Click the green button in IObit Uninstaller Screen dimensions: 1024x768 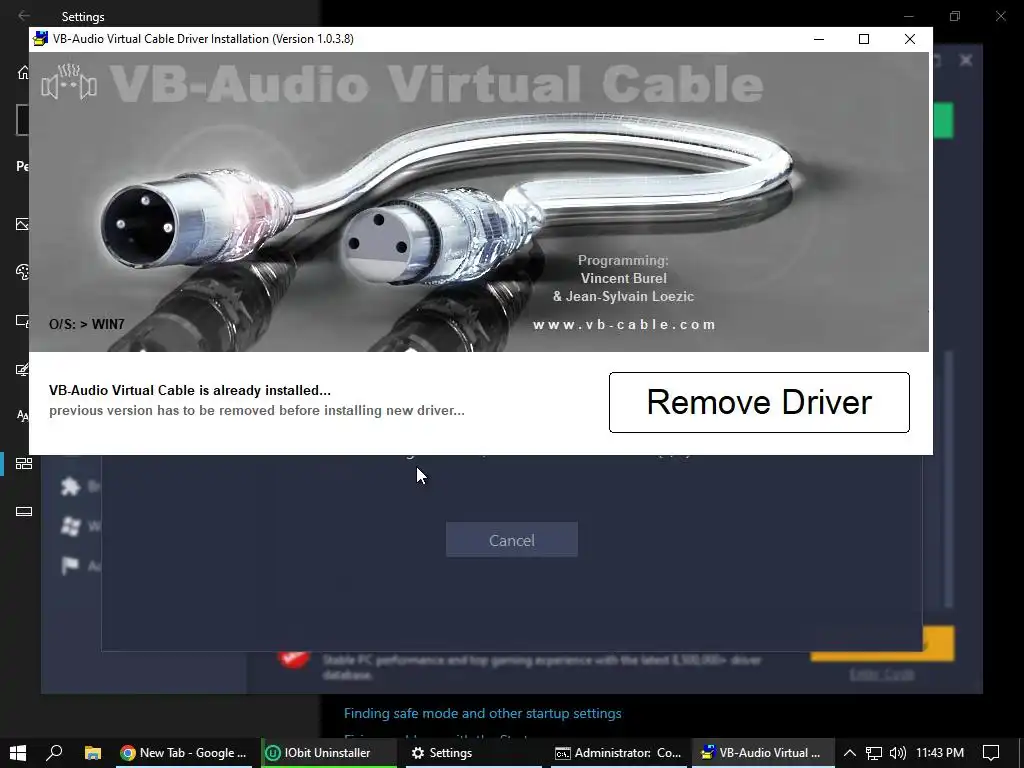(x=944, y=120)
